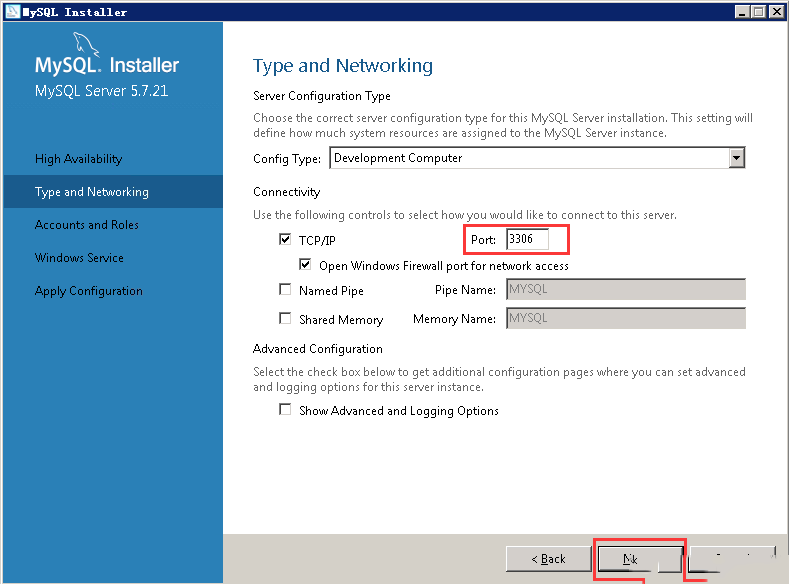Viewport: 789px width, 584px height.
Task: Click the Type and Networking heading
Action: pos(343,66)
